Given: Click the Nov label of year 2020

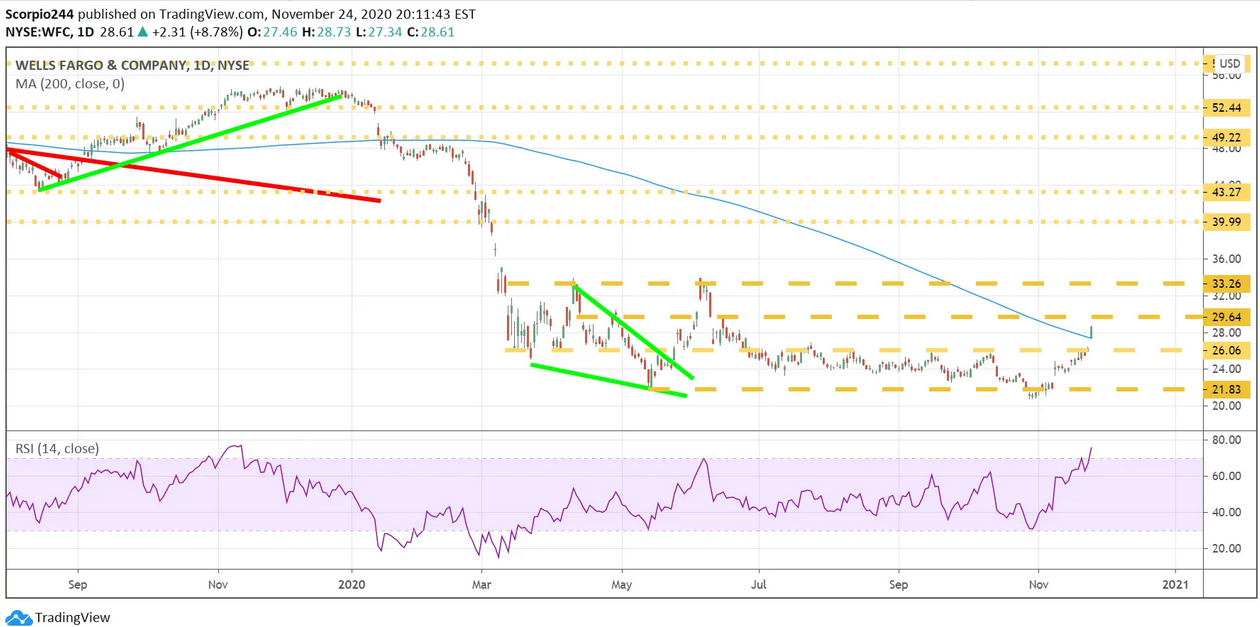Looking at the screenshot, I should point(1038,583).
